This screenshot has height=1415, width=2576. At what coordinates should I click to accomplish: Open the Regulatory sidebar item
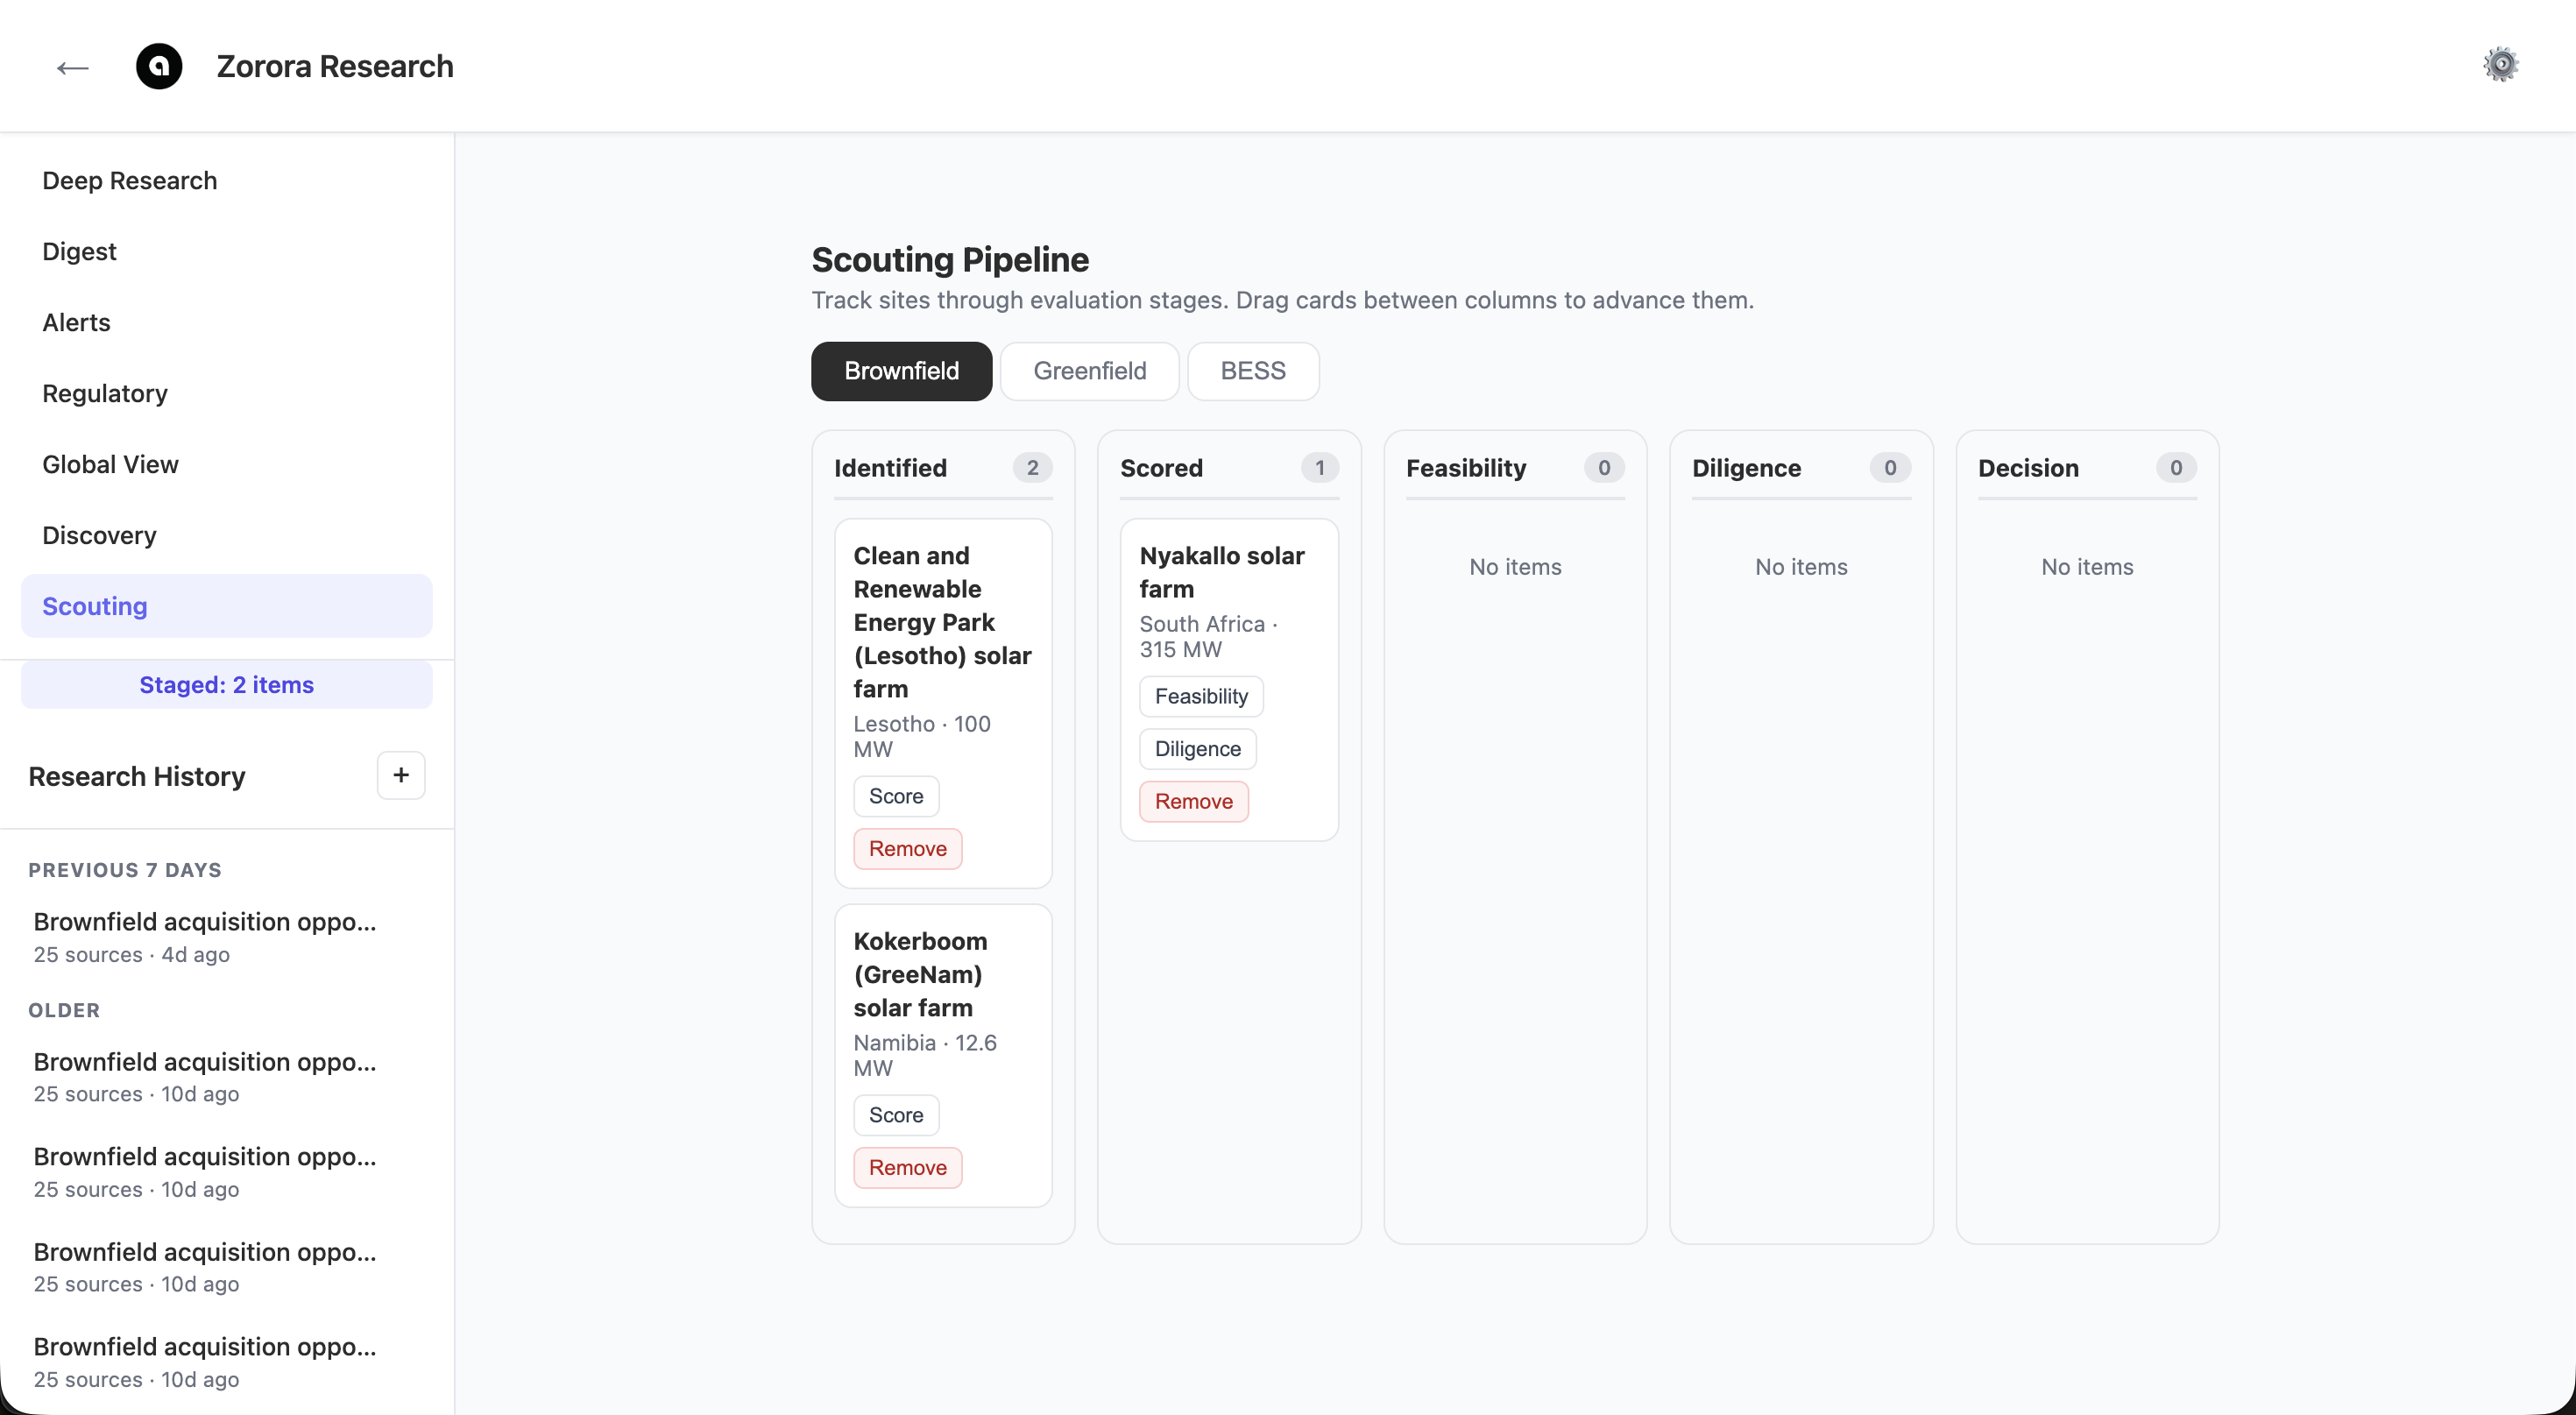click(x=104, y=393)
